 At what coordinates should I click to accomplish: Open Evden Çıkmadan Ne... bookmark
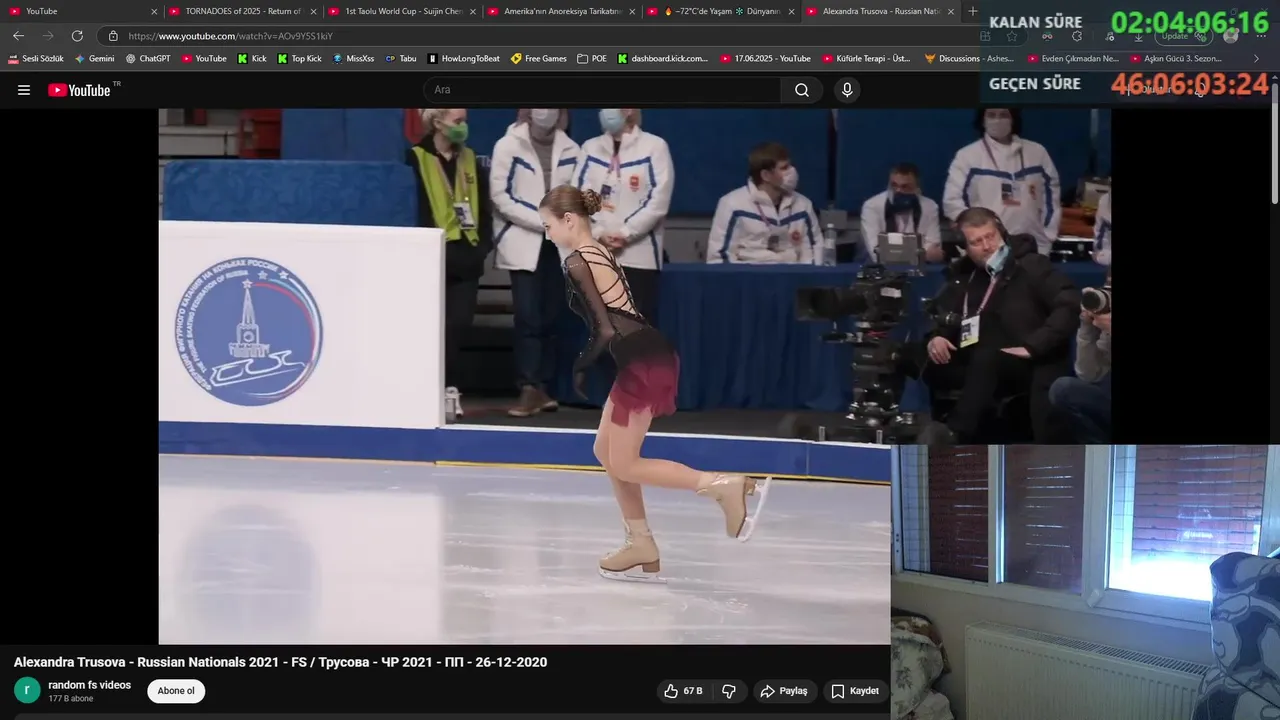[x=1073, y=59]
